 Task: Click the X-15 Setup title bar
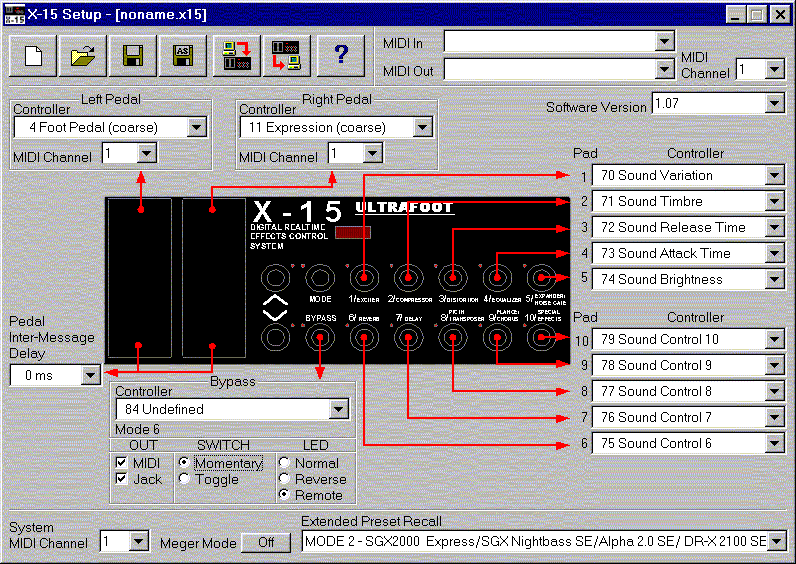point(398,14)
